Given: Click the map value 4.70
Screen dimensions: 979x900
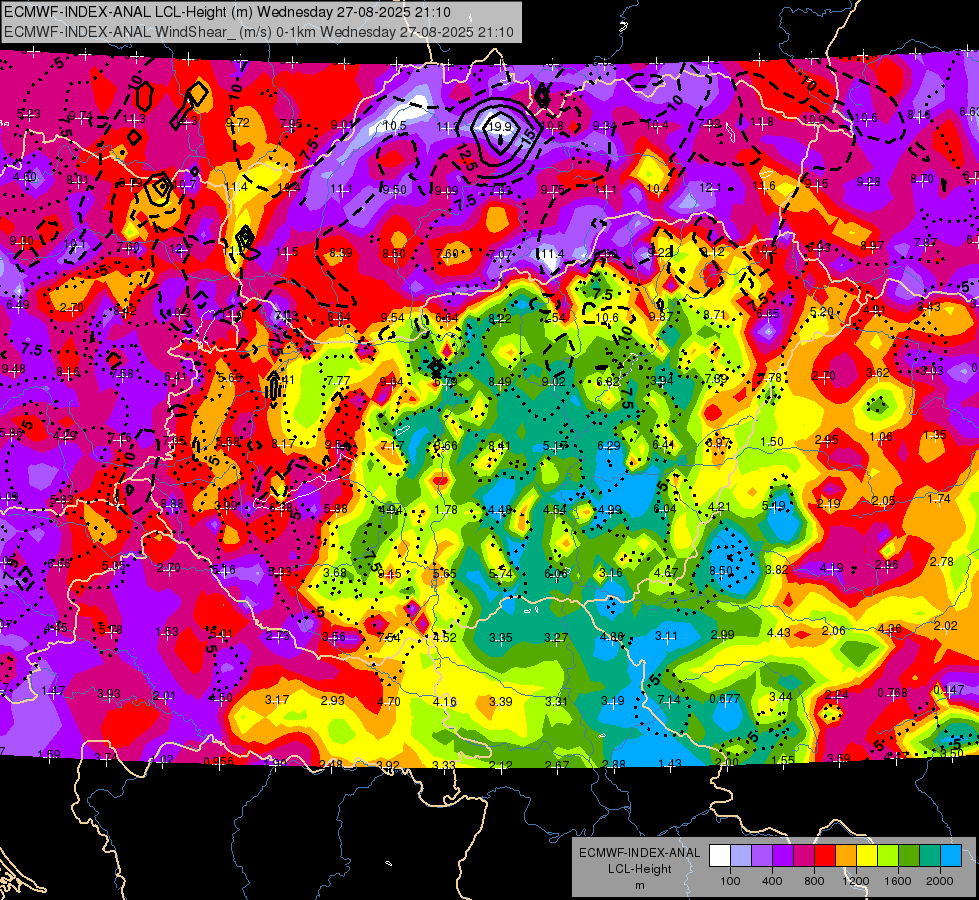Looking at the screenshot, I should click(388, 701).
